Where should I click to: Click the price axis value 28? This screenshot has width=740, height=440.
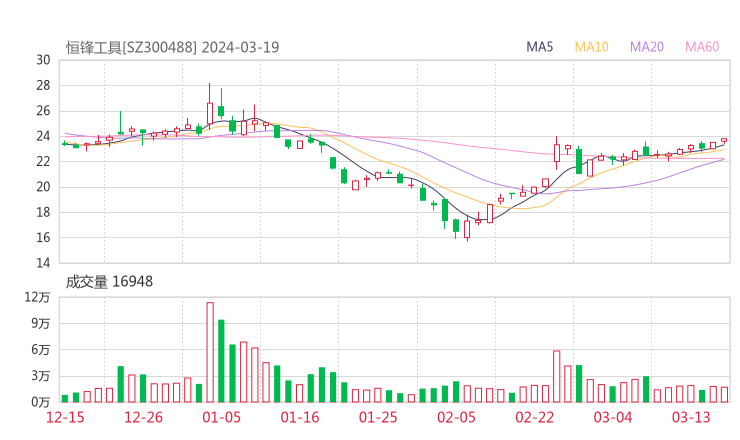click(x=43, y=85)
